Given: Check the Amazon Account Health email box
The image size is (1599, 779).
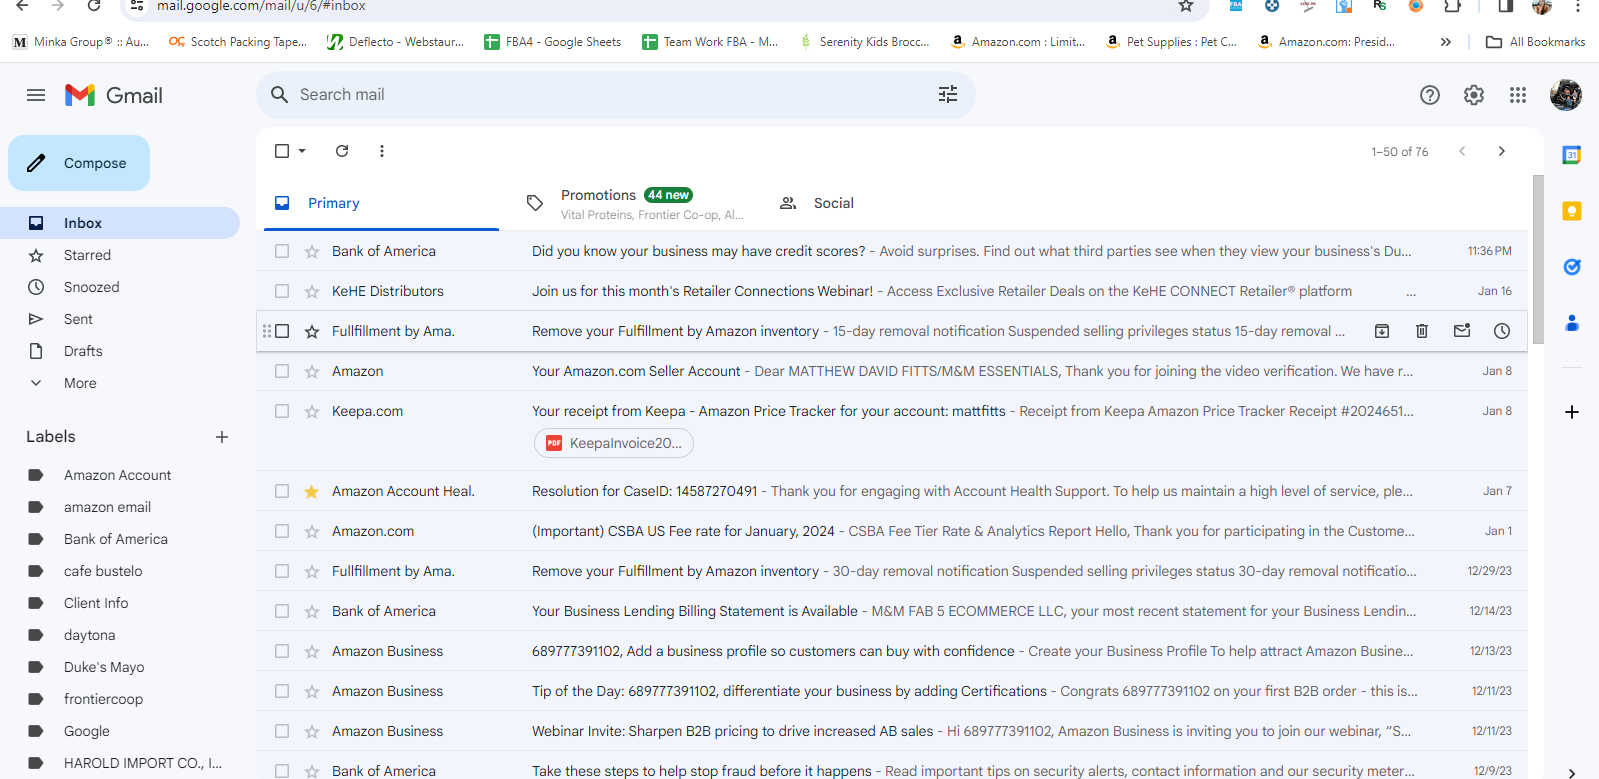Looking at the screenshot, I should (282, 491).
